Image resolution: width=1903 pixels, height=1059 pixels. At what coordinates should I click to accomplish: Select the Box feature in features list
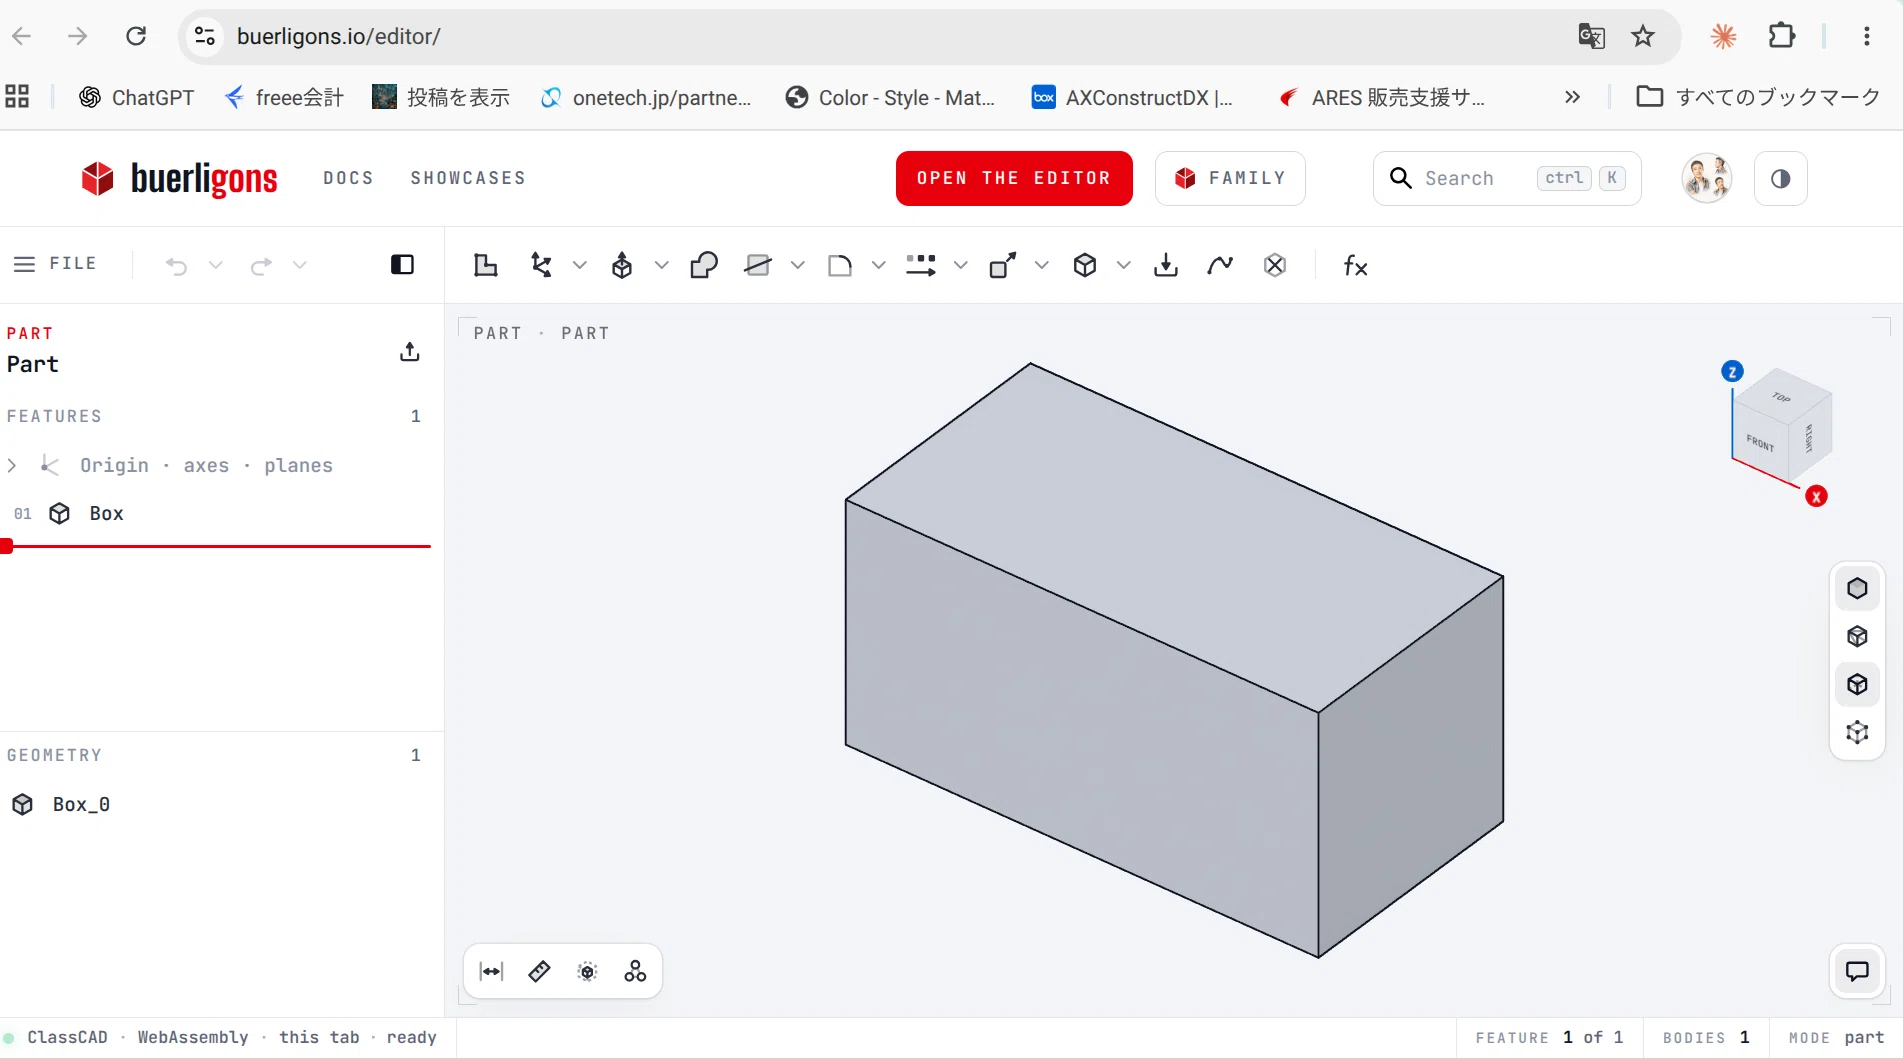[x=215, y=514]
